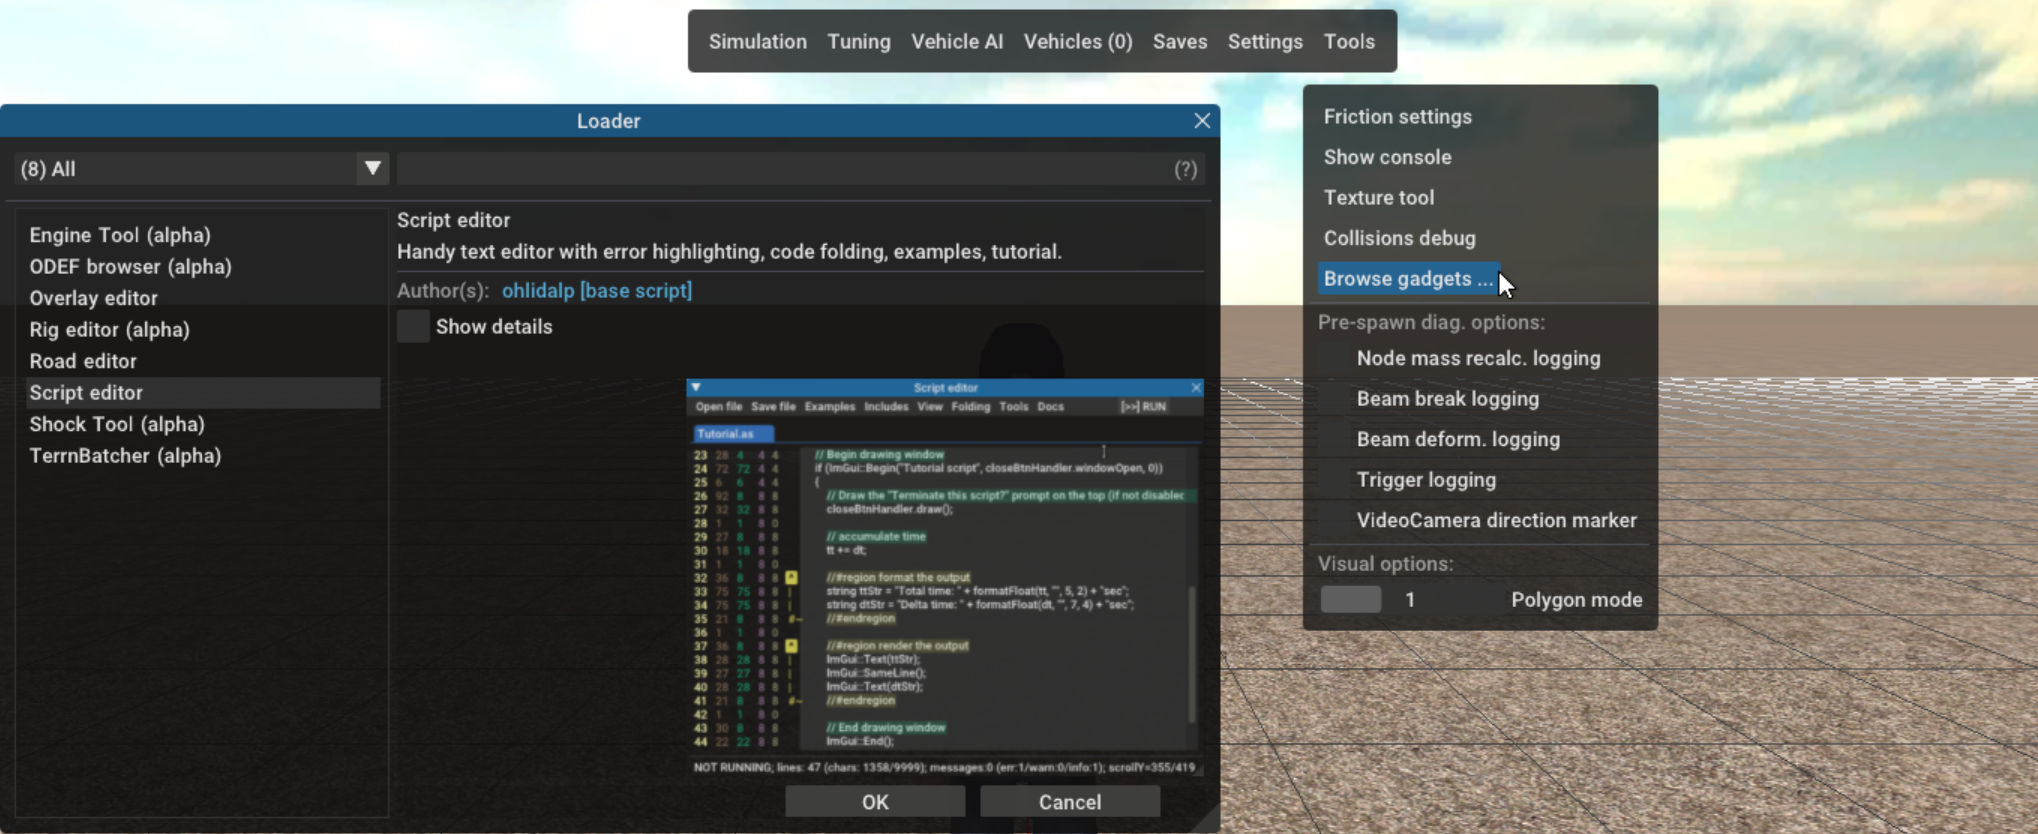Click the (?) search help icon
Image resolution: width=2038 pixels, height=834 pixels.
[x=1185, y=169]
